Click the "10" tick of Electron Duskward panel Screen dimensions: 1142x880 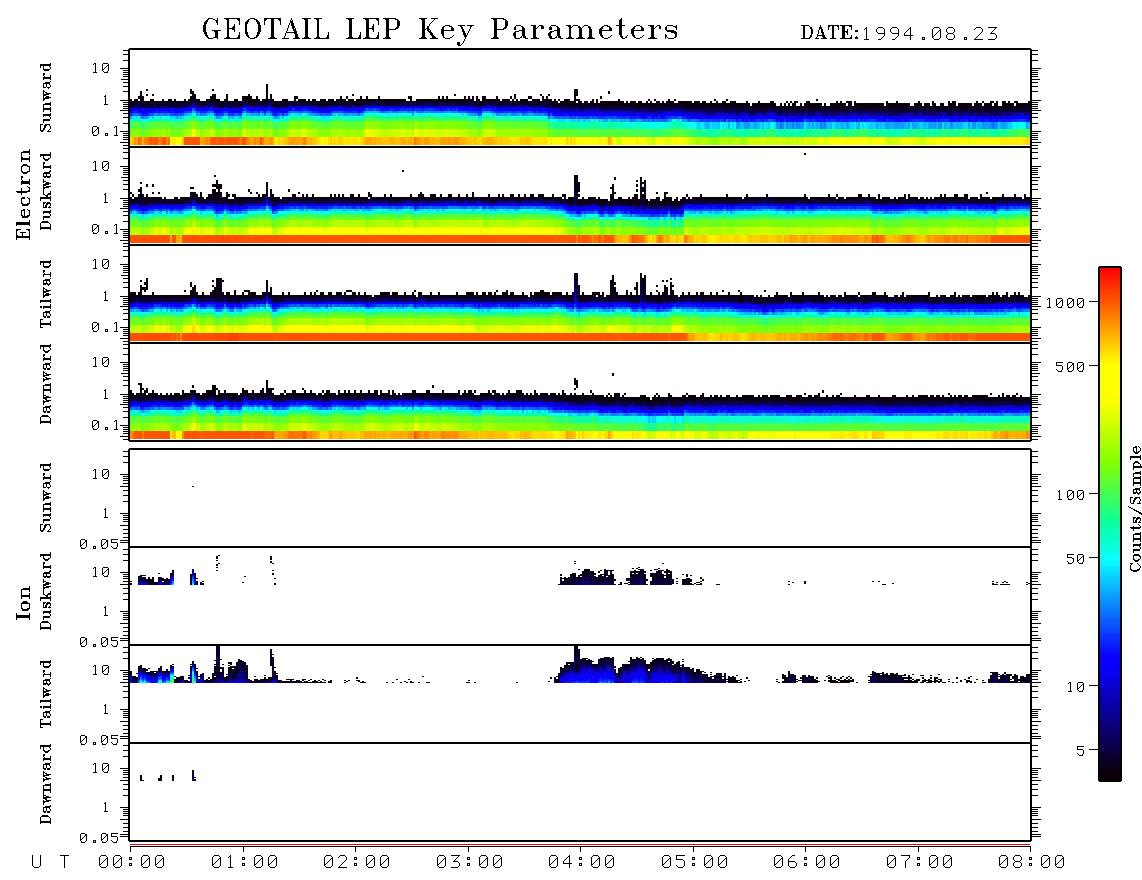(x=101, y=166)
